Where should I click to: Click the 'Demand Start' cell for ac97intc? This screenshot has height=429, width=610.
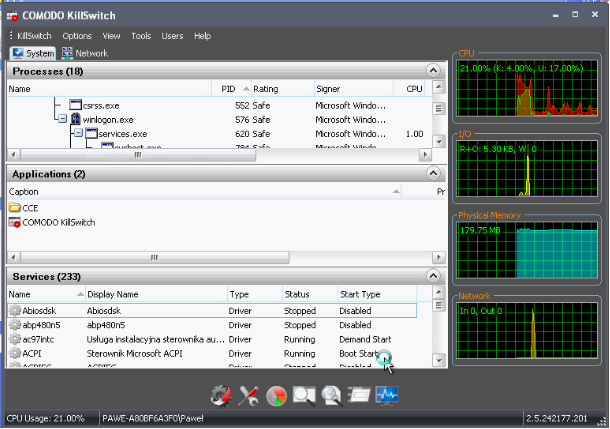[x=365, y=339]
